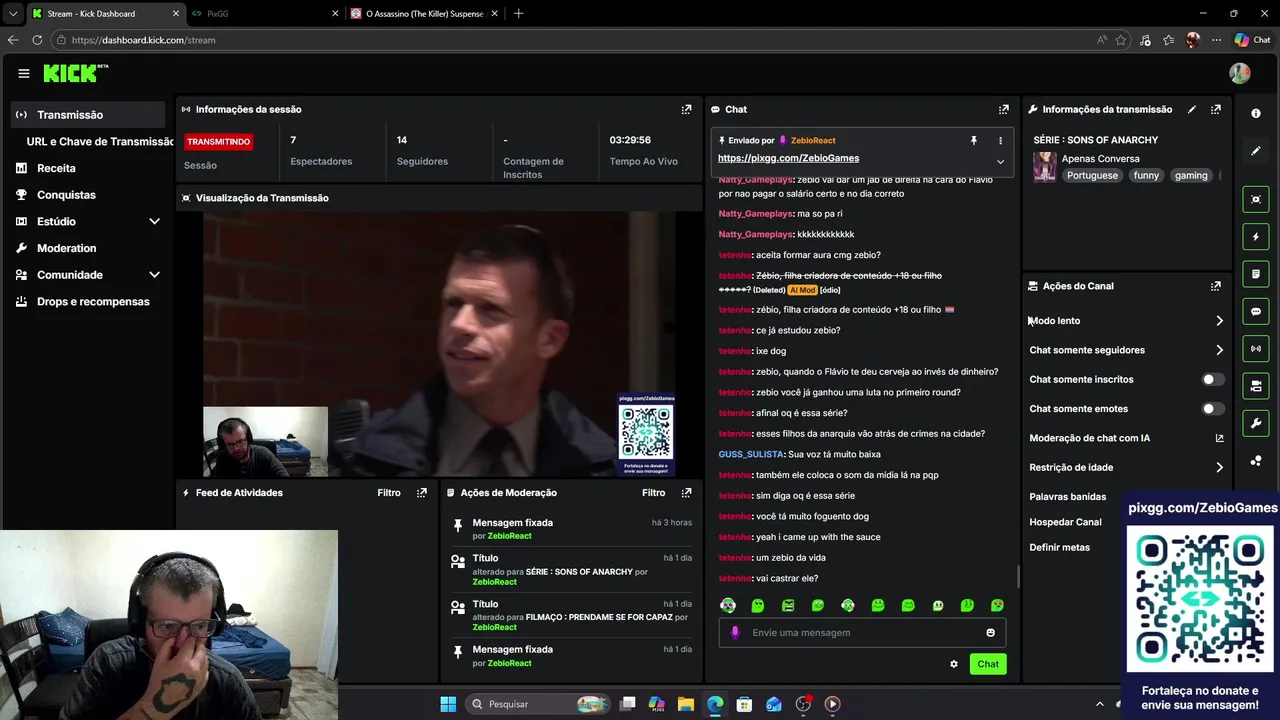Image resolution: width=1280 pixels, height=720 pixels.
Task: Toggle the chat bubble widget icon in the right sidebar
Action: pos(1256,311)
